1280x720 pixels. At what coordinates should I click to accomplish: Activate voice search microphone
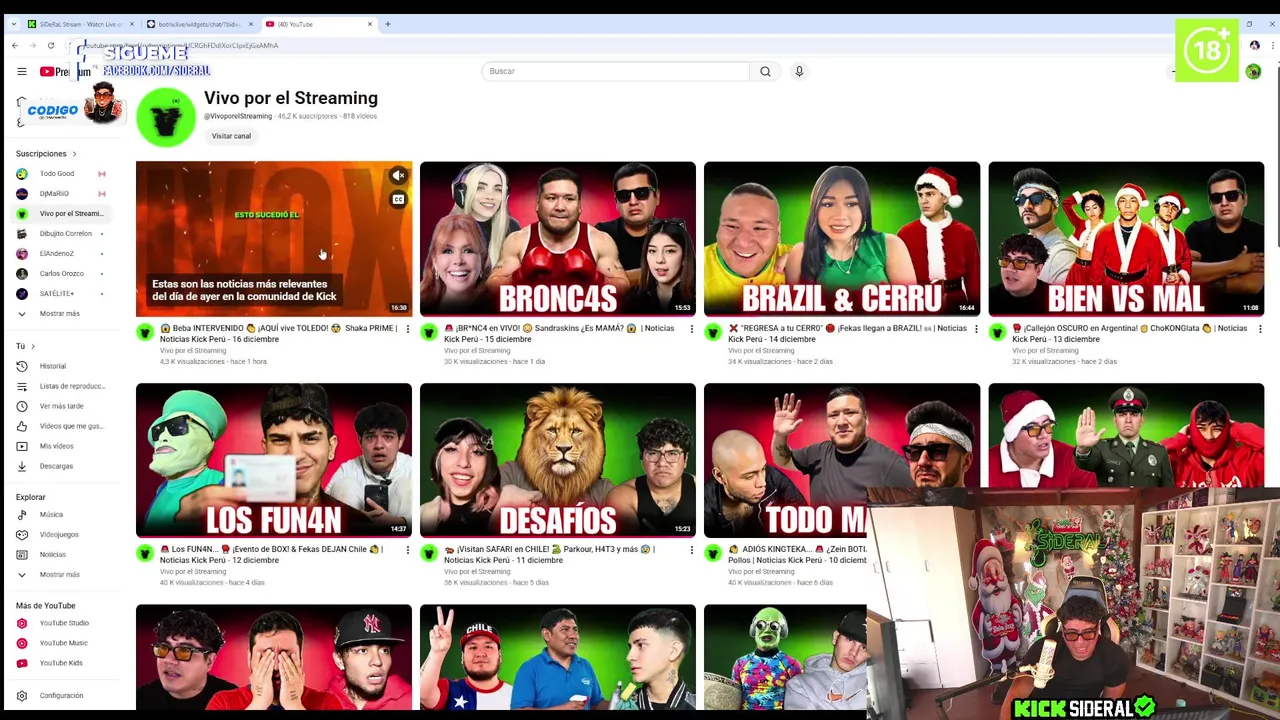click(x=799, y=71)
